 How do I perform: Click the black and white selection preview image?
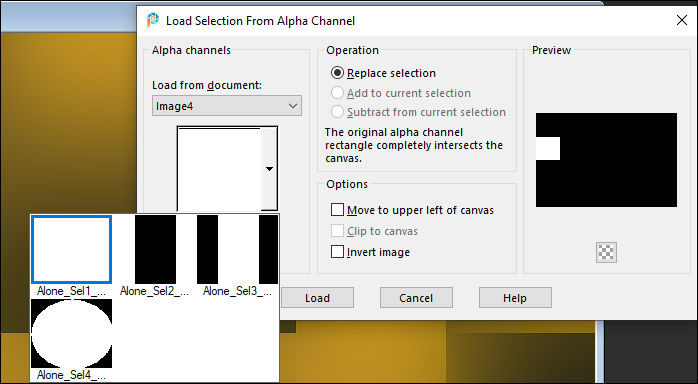[606, 160]
